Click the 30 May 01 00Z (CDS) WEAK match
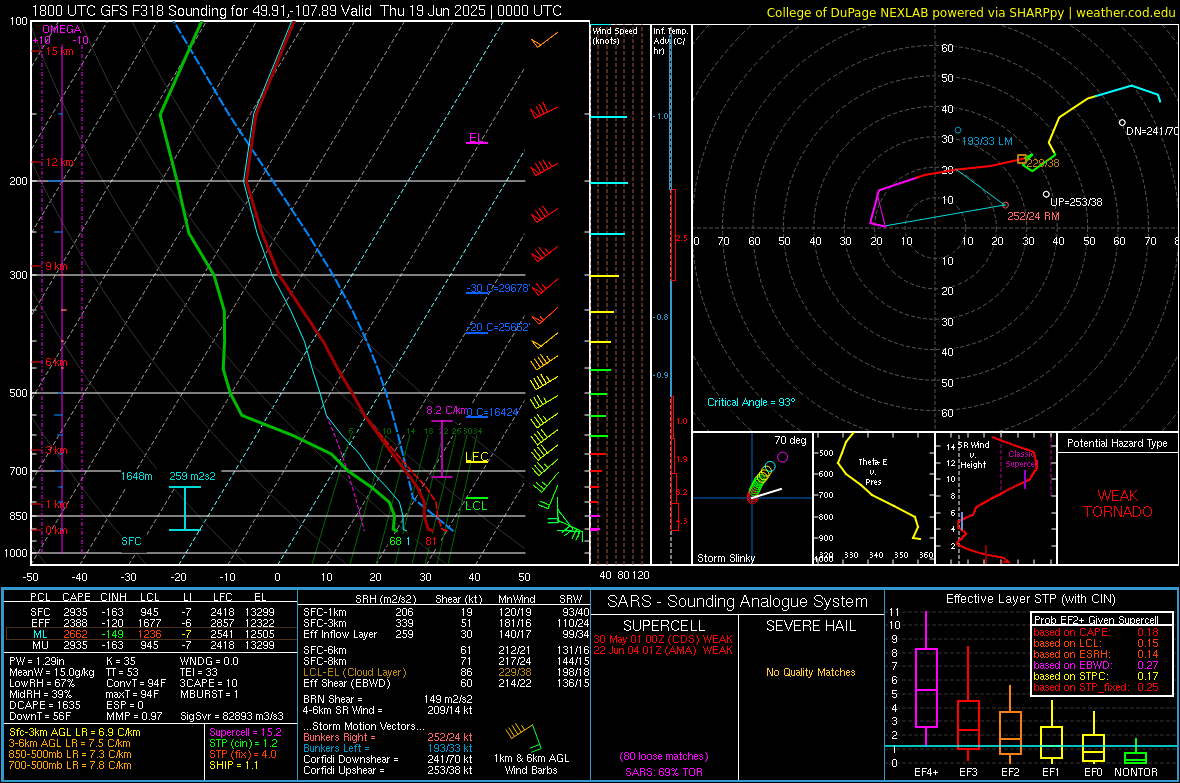The image size is (1180, 783). pos(663,639)
